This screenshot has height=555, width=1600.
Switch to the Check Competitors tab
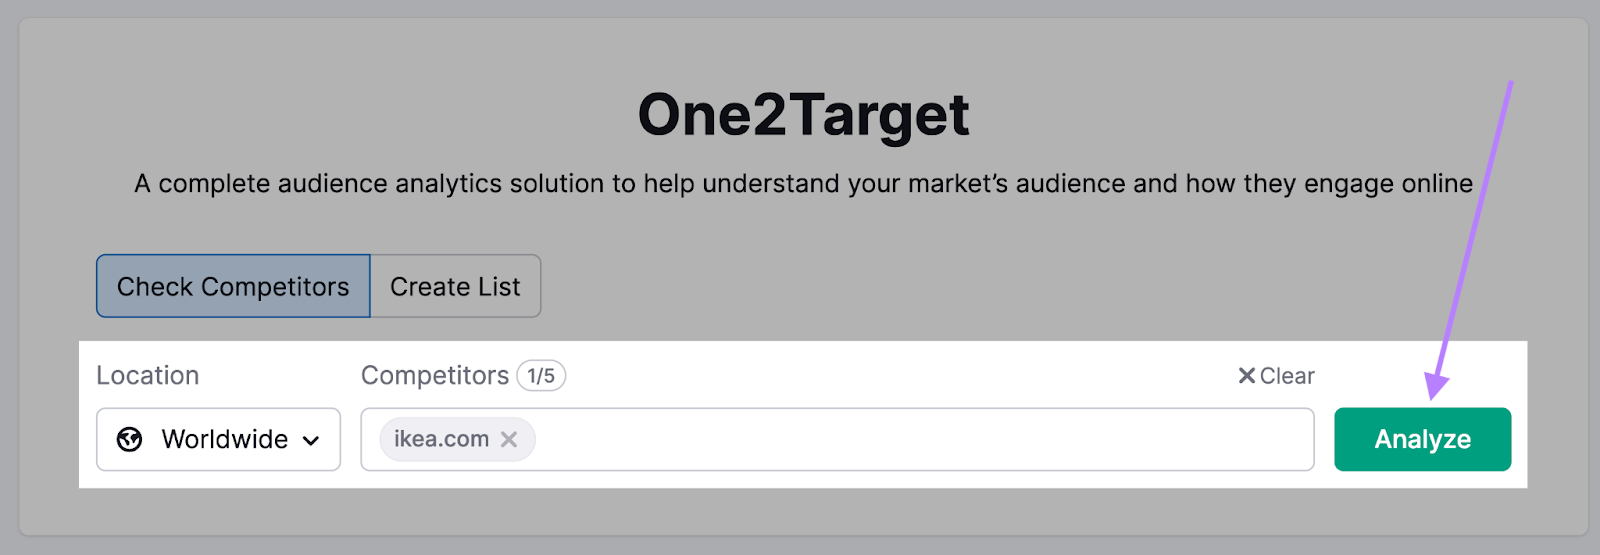tap(233, 287)
